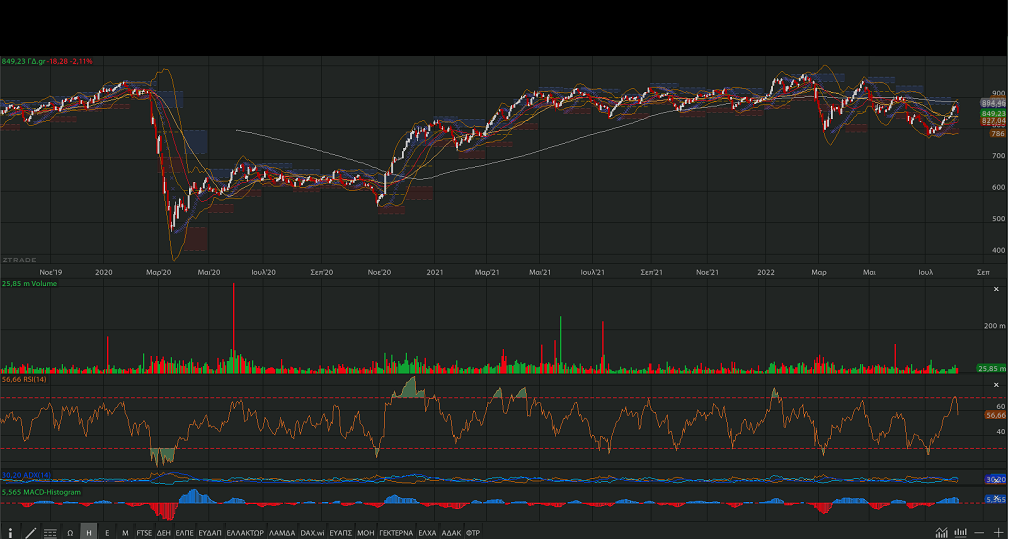Viewport: 1009px width, 539px height.
Task: Zoom in with the plus icon
Action: point(998,532)
